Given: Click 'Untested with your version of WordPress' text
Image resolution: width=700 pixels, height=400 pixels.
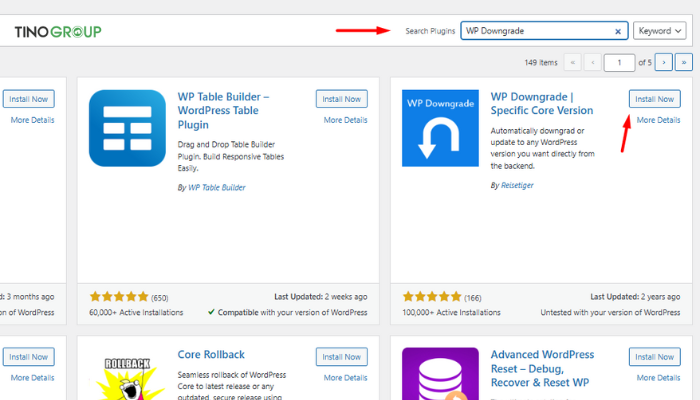Looking at the screenshot, I should (x=610, y=312).
